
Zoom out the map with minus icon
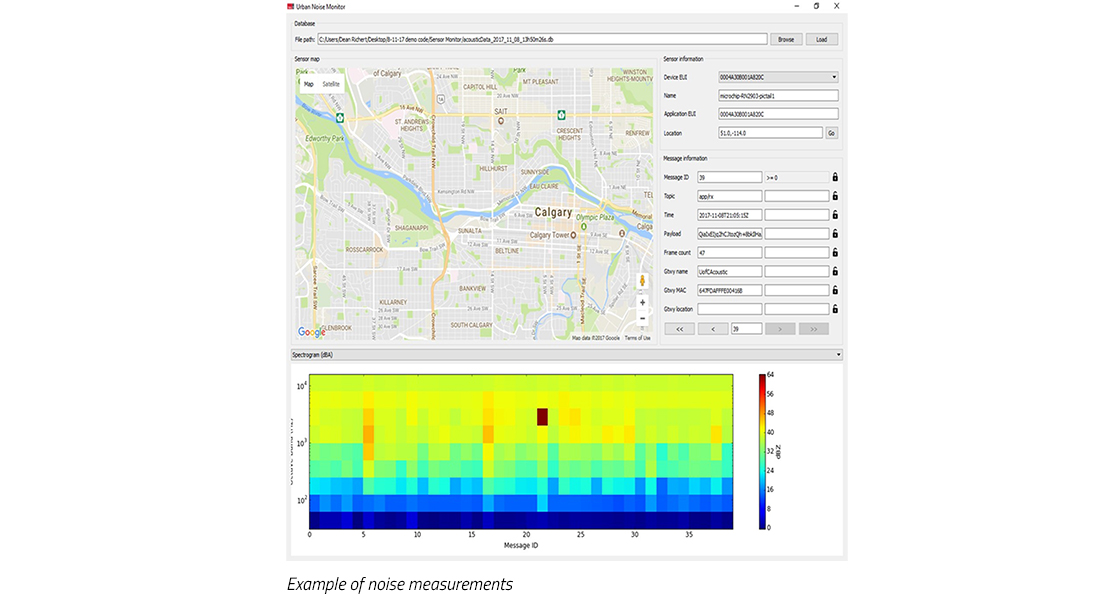642,319
